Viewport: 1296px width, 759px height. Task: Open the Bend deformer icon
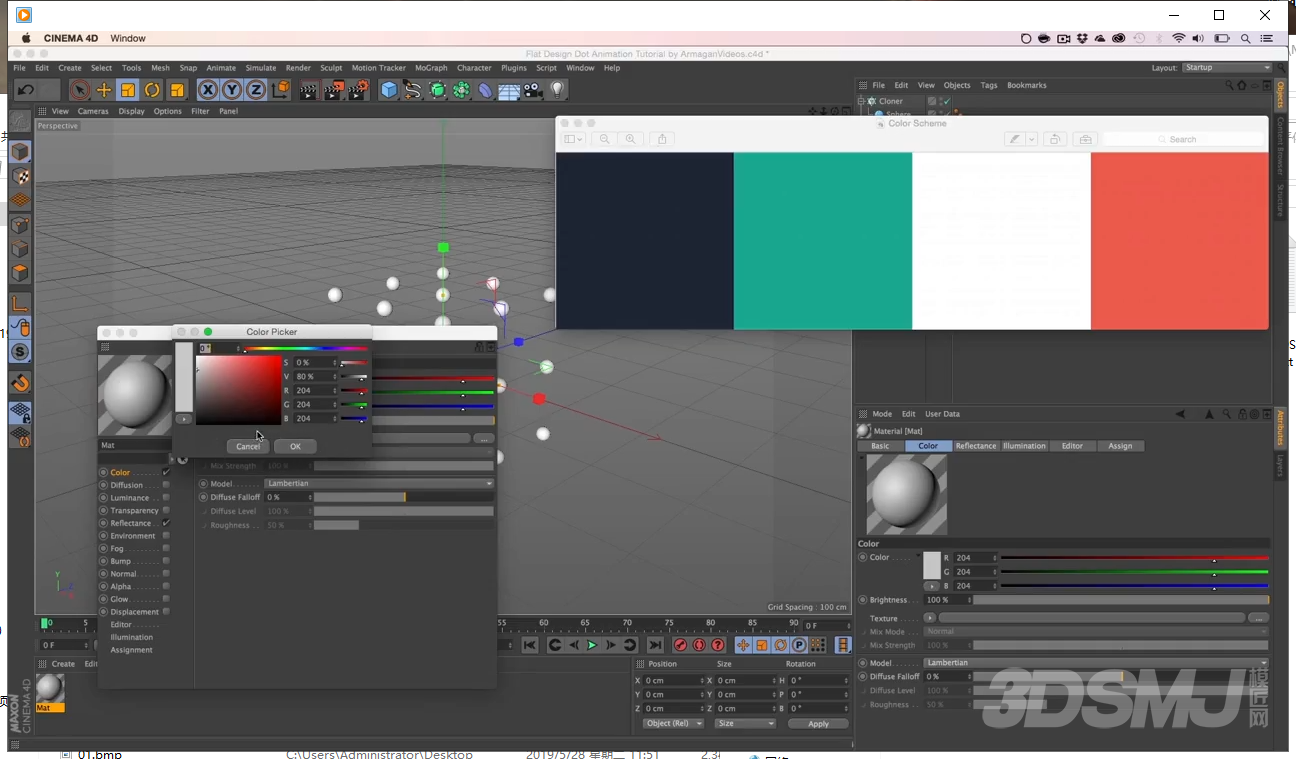pyautogui.click(x=485, y=90)
